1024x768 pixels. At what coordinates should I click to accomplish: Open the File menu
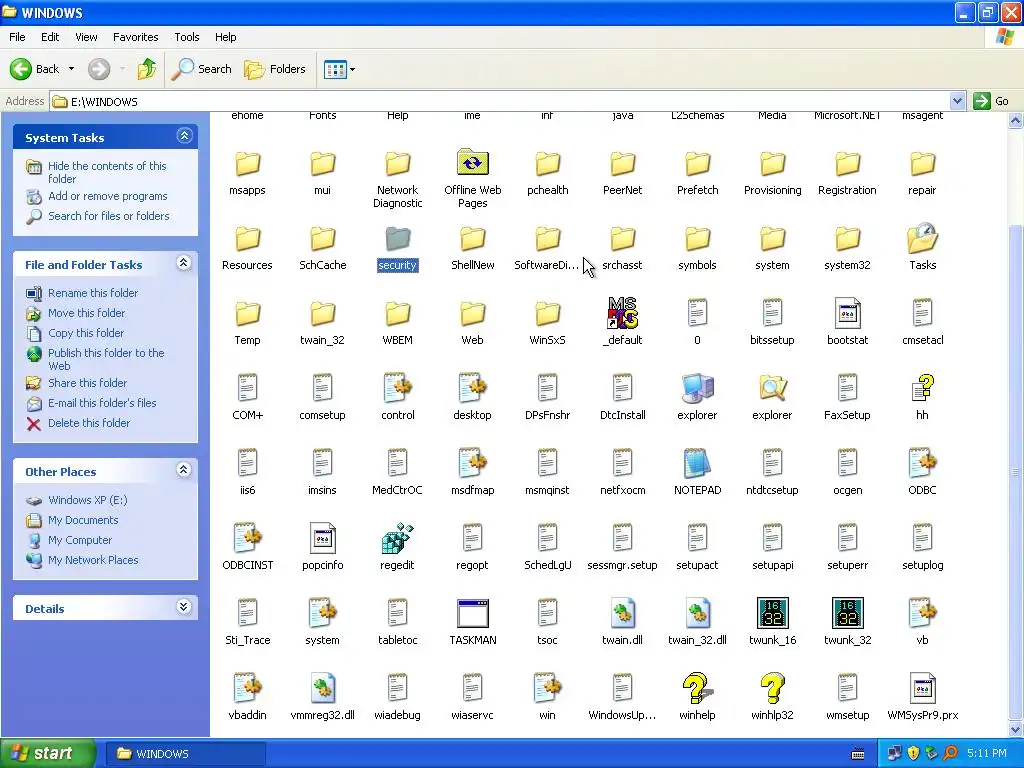pos(17,37)
